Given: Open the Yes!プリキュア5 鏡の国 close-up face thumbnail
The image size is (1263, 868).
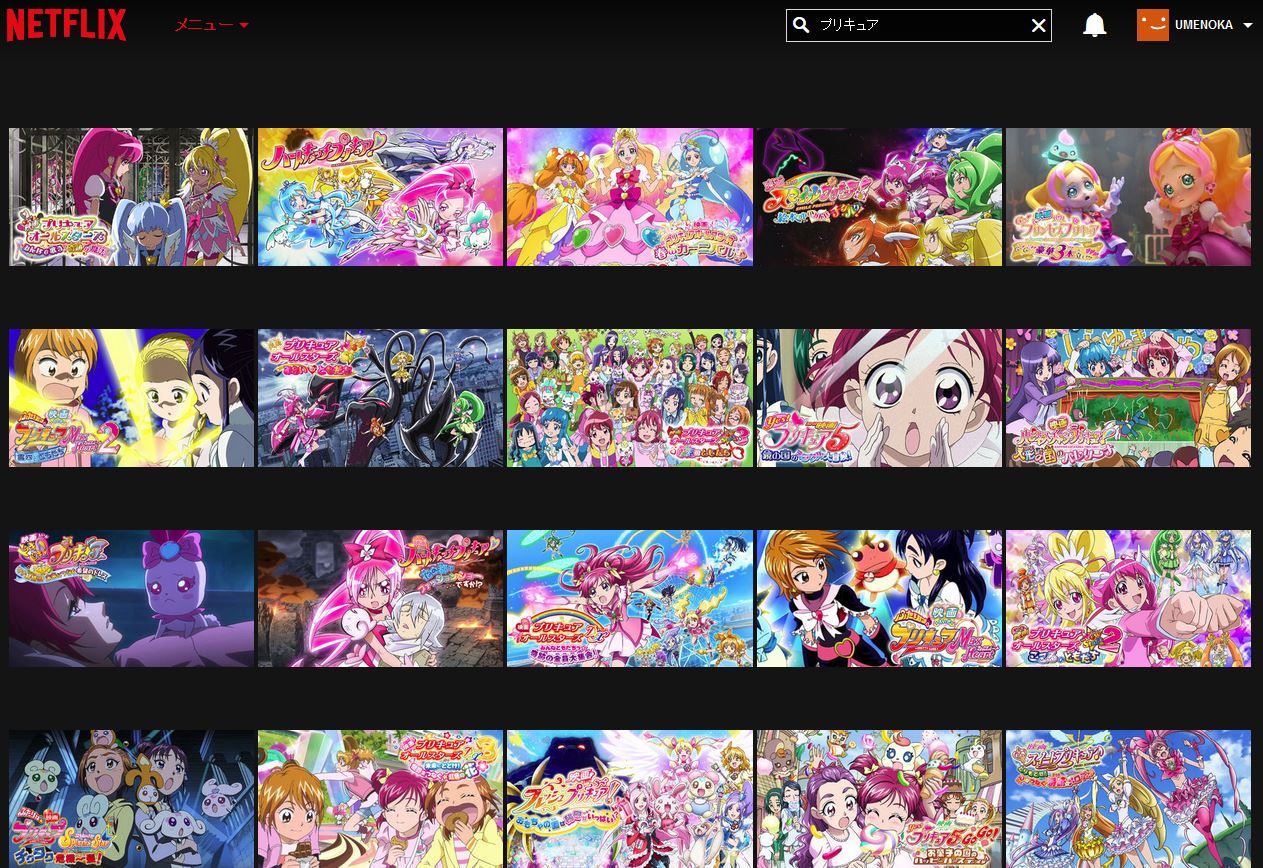Looking at the screenshot, I should (x=879, y=398).
